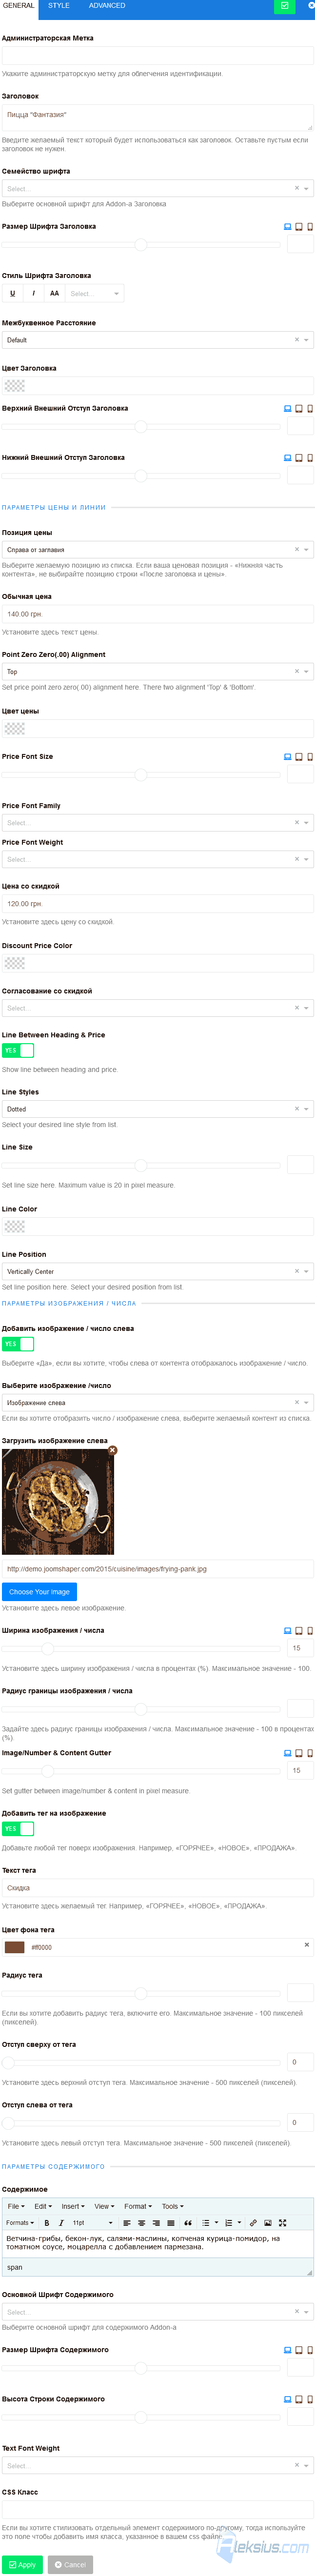Click the regular price input field

point(157,614)
